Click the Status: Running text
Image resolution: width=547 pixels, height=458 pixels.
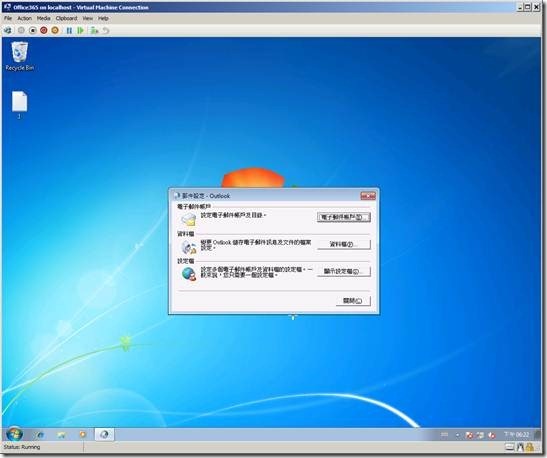coord(22,447)
